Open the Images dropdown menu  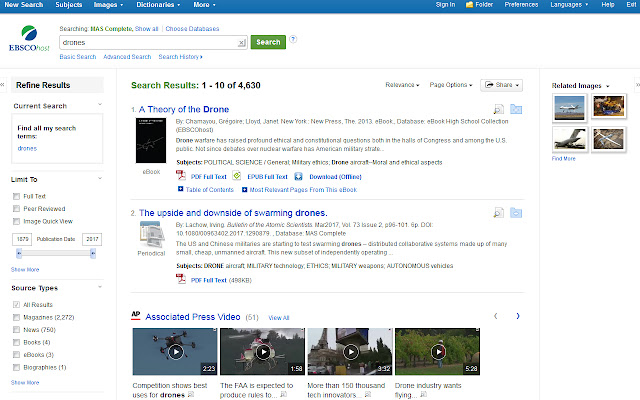click(x=109, y=5)
